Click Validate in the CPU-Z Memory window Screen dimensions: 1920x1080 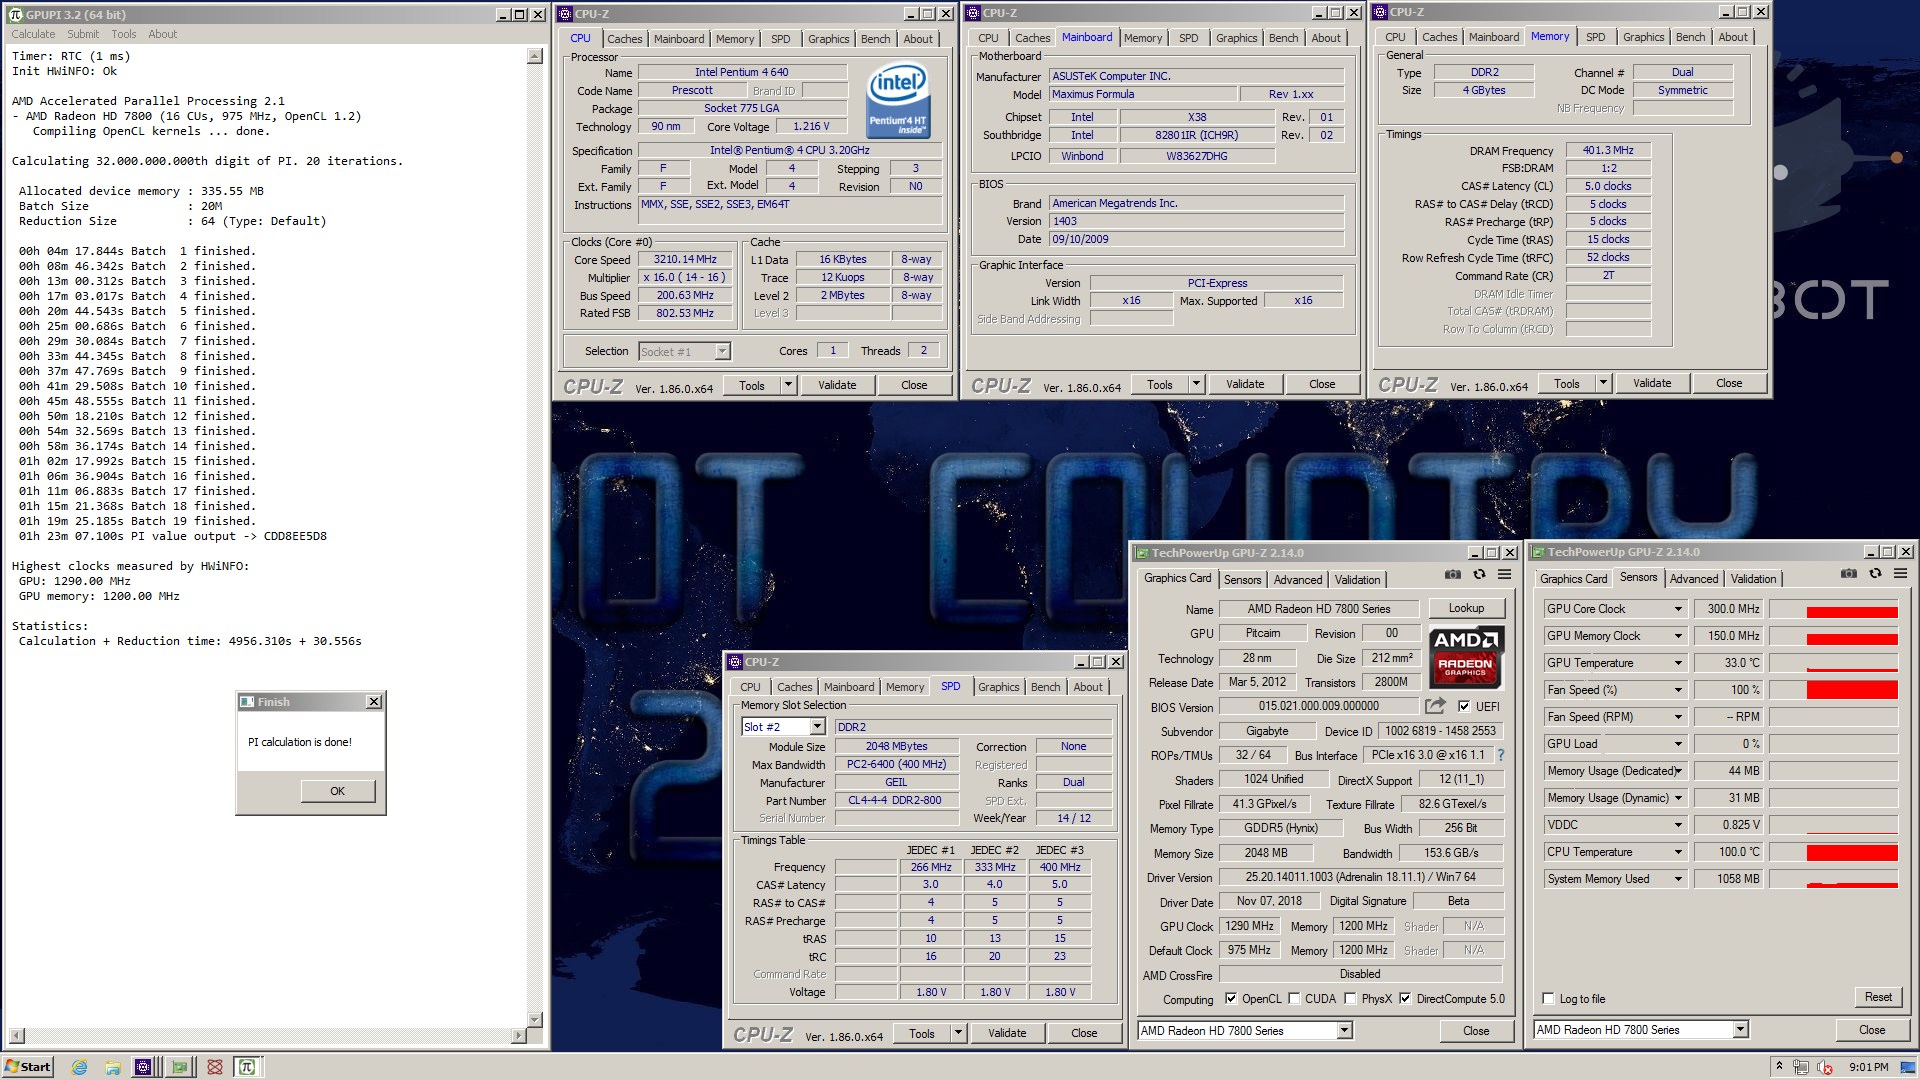tap(1652, 383)
